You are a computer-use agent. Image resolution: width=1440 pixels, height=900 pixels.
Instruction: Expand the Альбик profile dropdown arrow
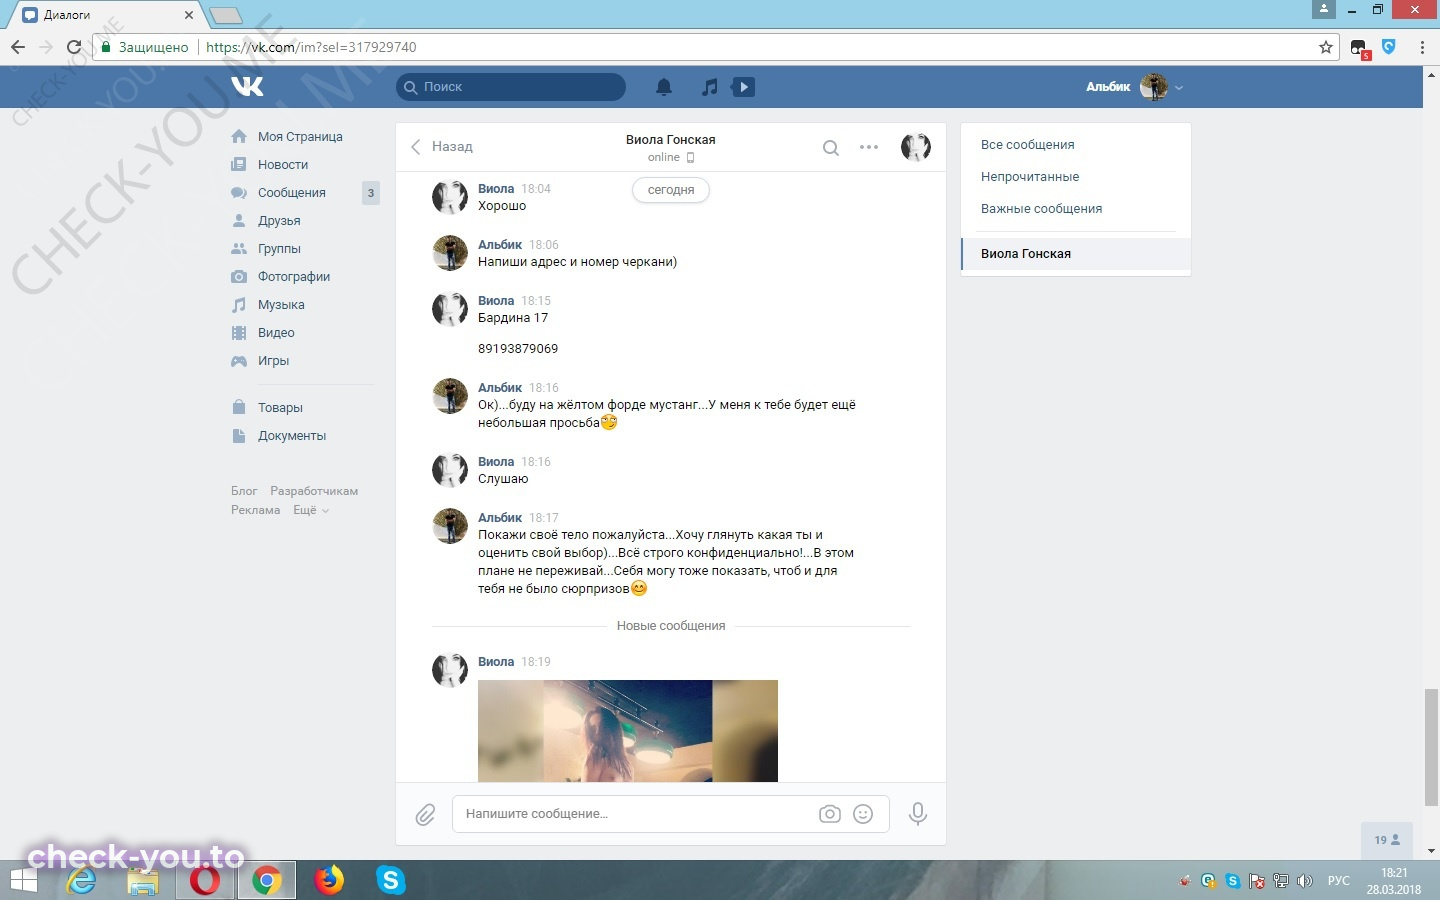coord(1179,88)
